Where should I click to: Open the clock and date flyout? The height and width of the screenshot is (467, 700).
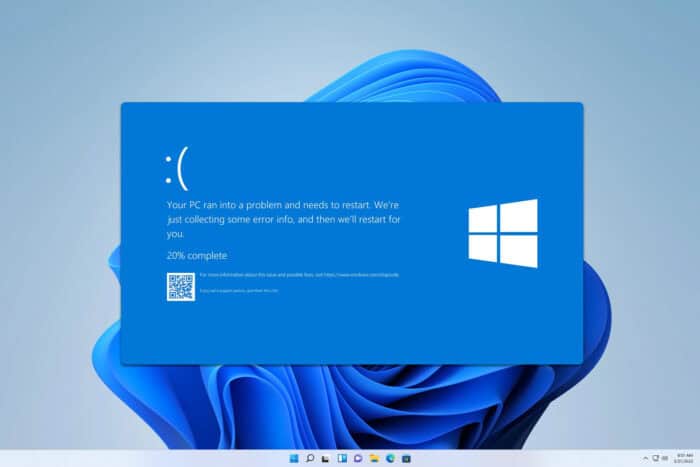click(685, 458)
